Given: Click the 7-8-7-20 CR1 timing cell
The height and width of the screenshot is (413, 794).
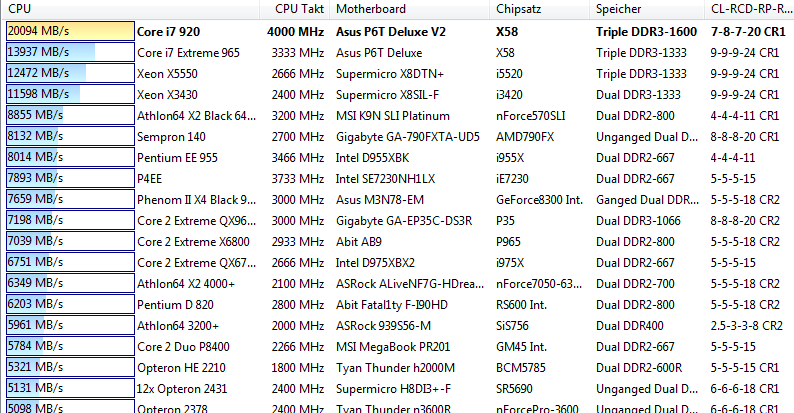Looking at the screenshot, I should point(748,32).
